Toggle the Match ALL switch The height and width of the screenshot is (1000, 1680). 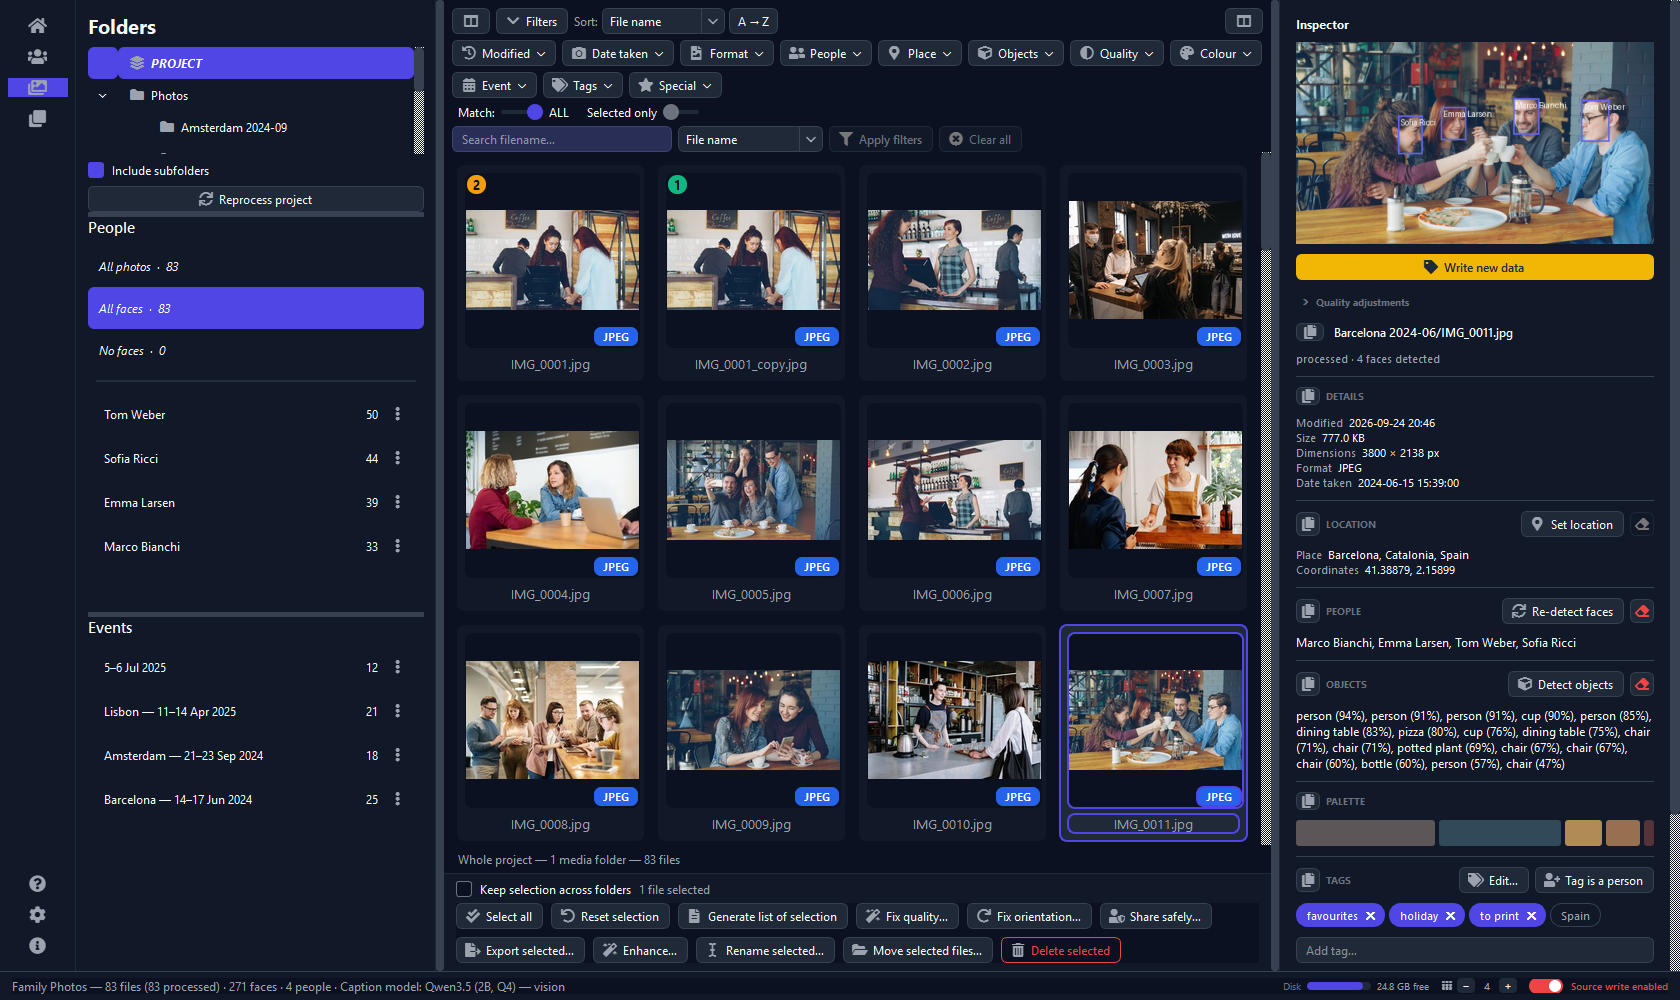pyautogui.click(x=524, y=112)
